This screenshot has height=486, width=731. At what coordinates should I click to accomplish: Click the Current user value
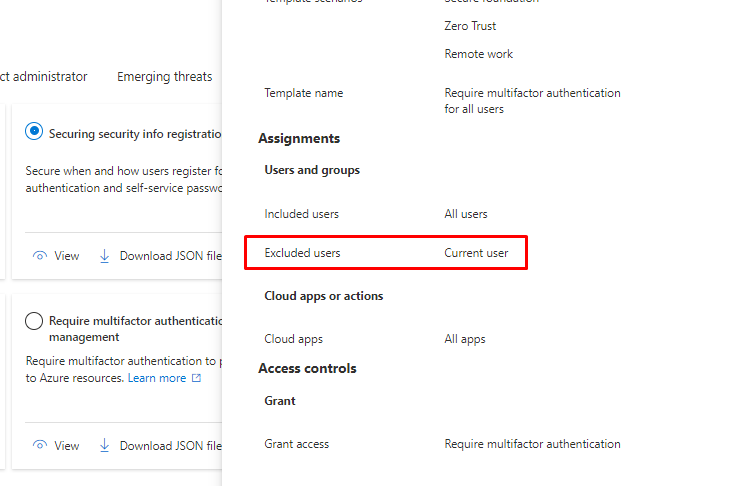pos(476,253)
